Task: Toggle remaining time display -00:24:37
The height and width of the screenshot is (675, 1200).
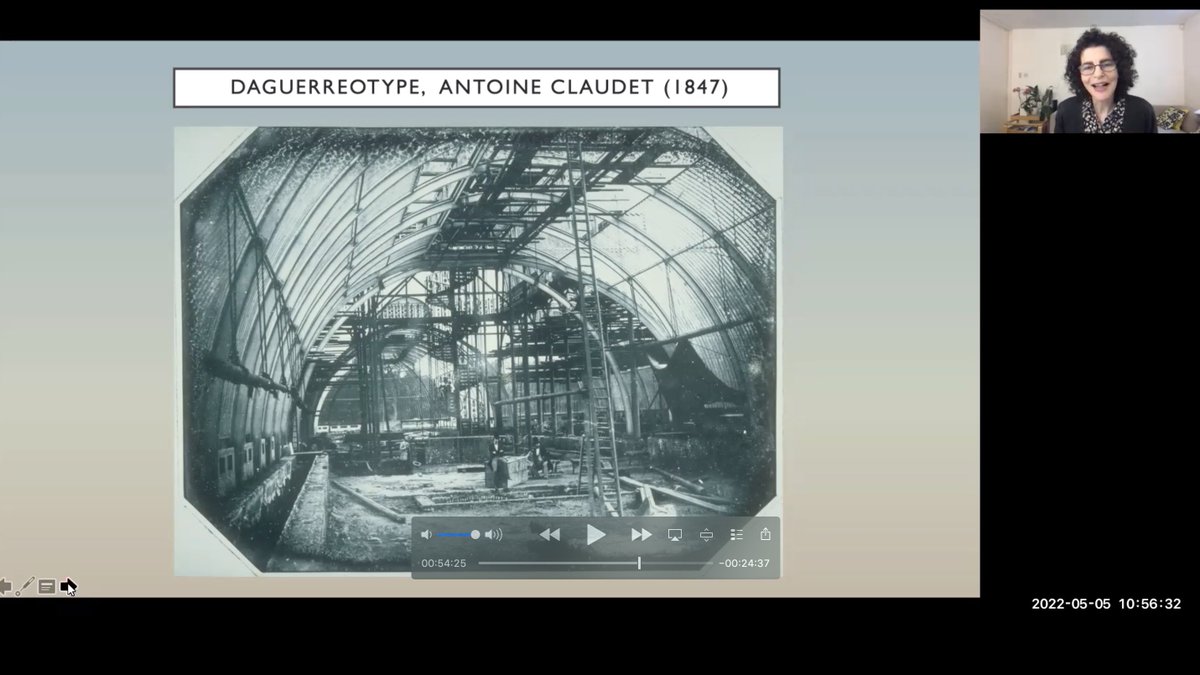Action: pos(744,563)
